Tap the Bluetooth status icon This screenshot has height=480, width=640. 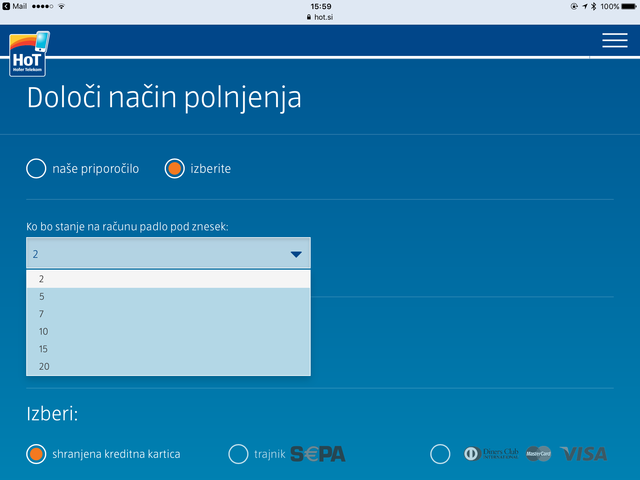pos(594,6)
